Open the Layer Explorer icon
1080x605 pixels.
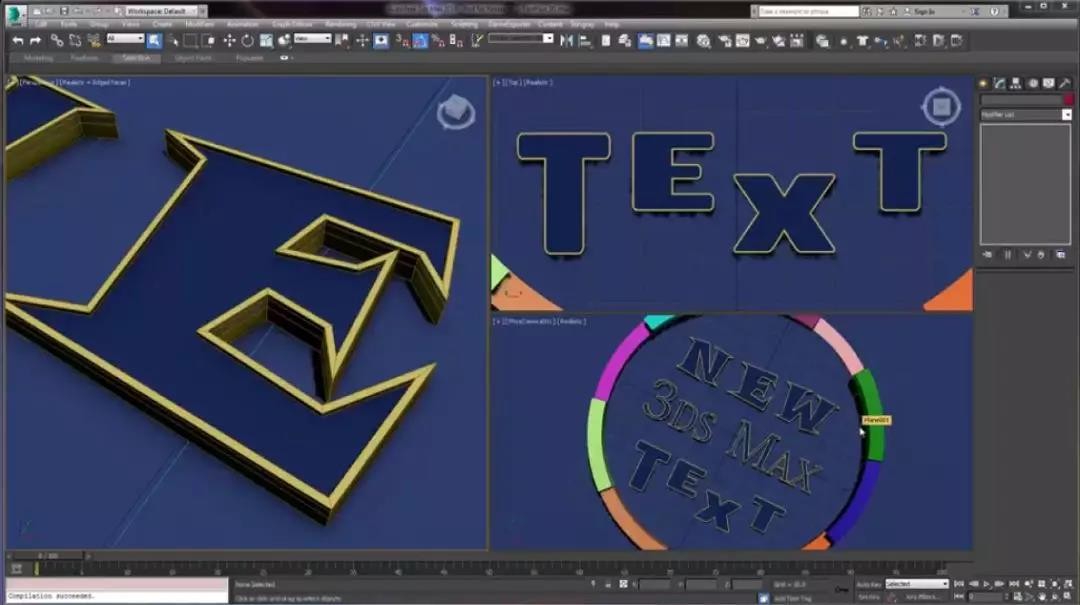coord(625,41)
